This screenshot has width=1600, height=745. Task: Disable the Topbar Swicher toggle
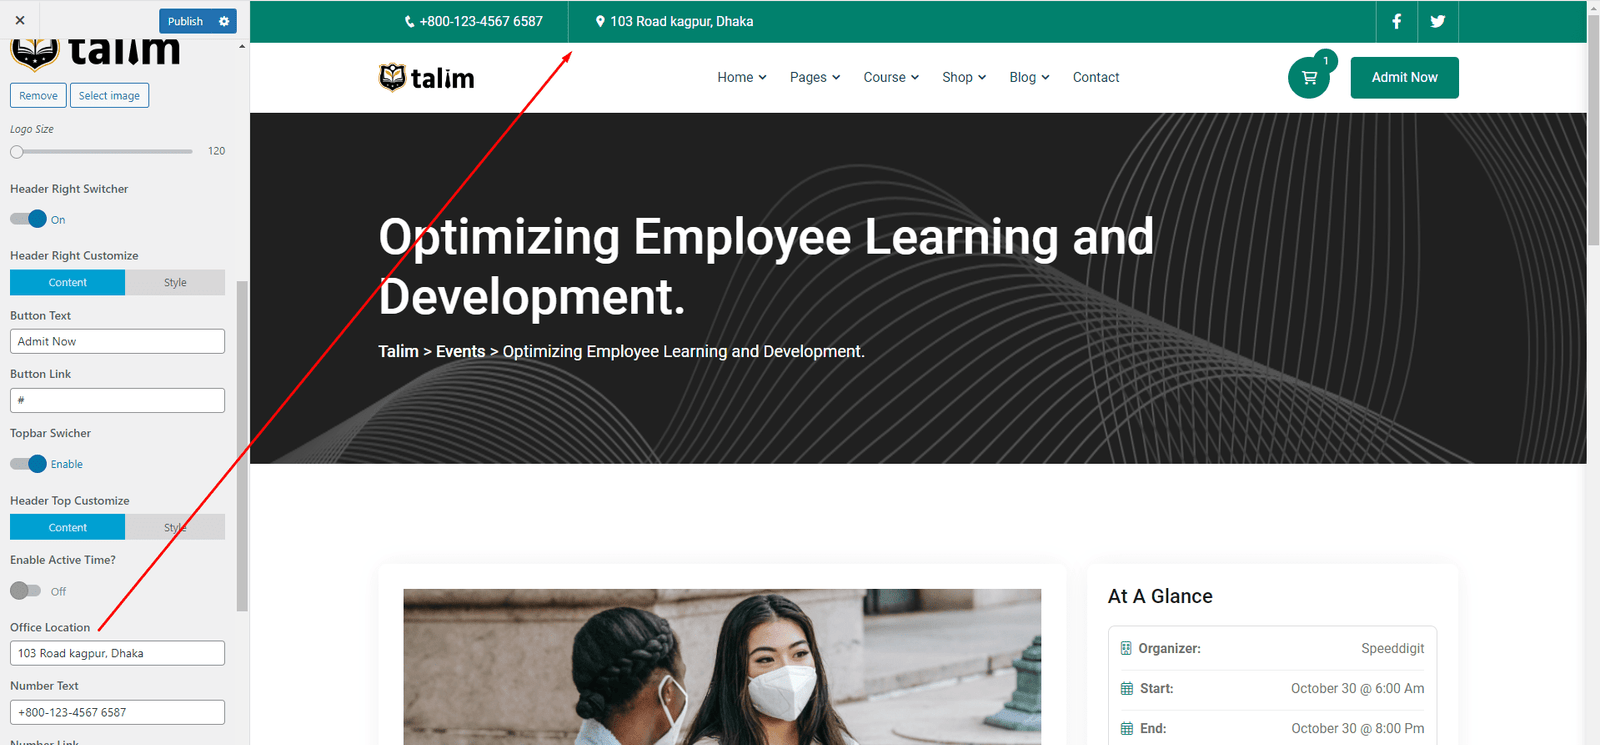pos(29,464)
